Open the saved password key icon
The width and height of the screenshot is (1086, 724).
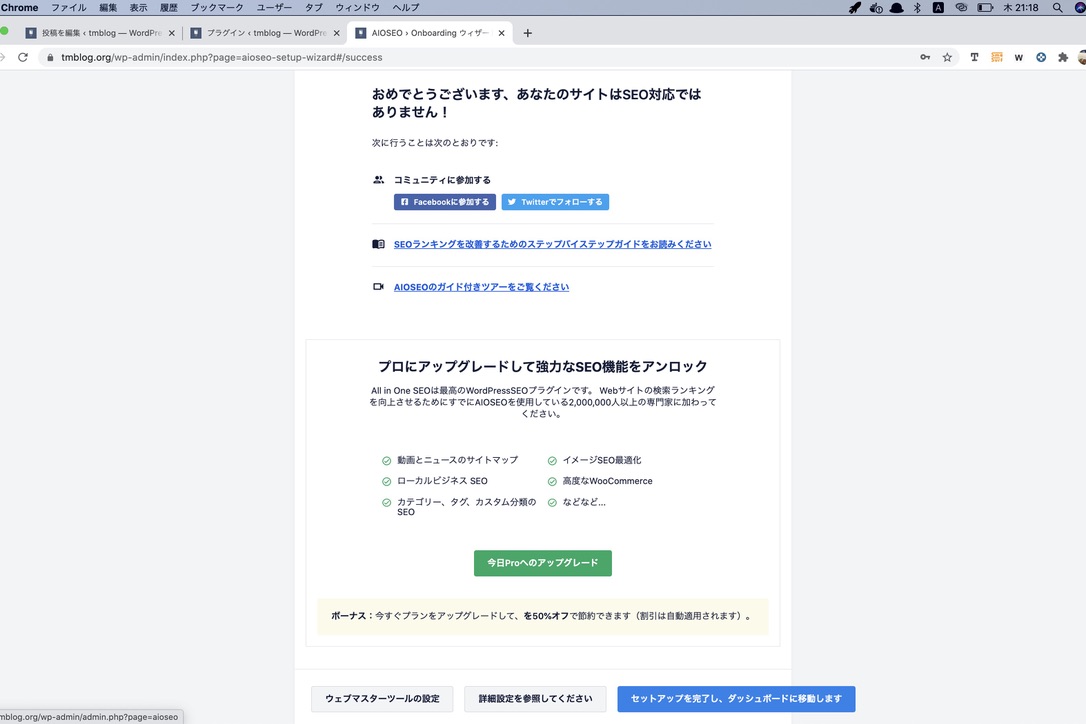tap(925, 58)
